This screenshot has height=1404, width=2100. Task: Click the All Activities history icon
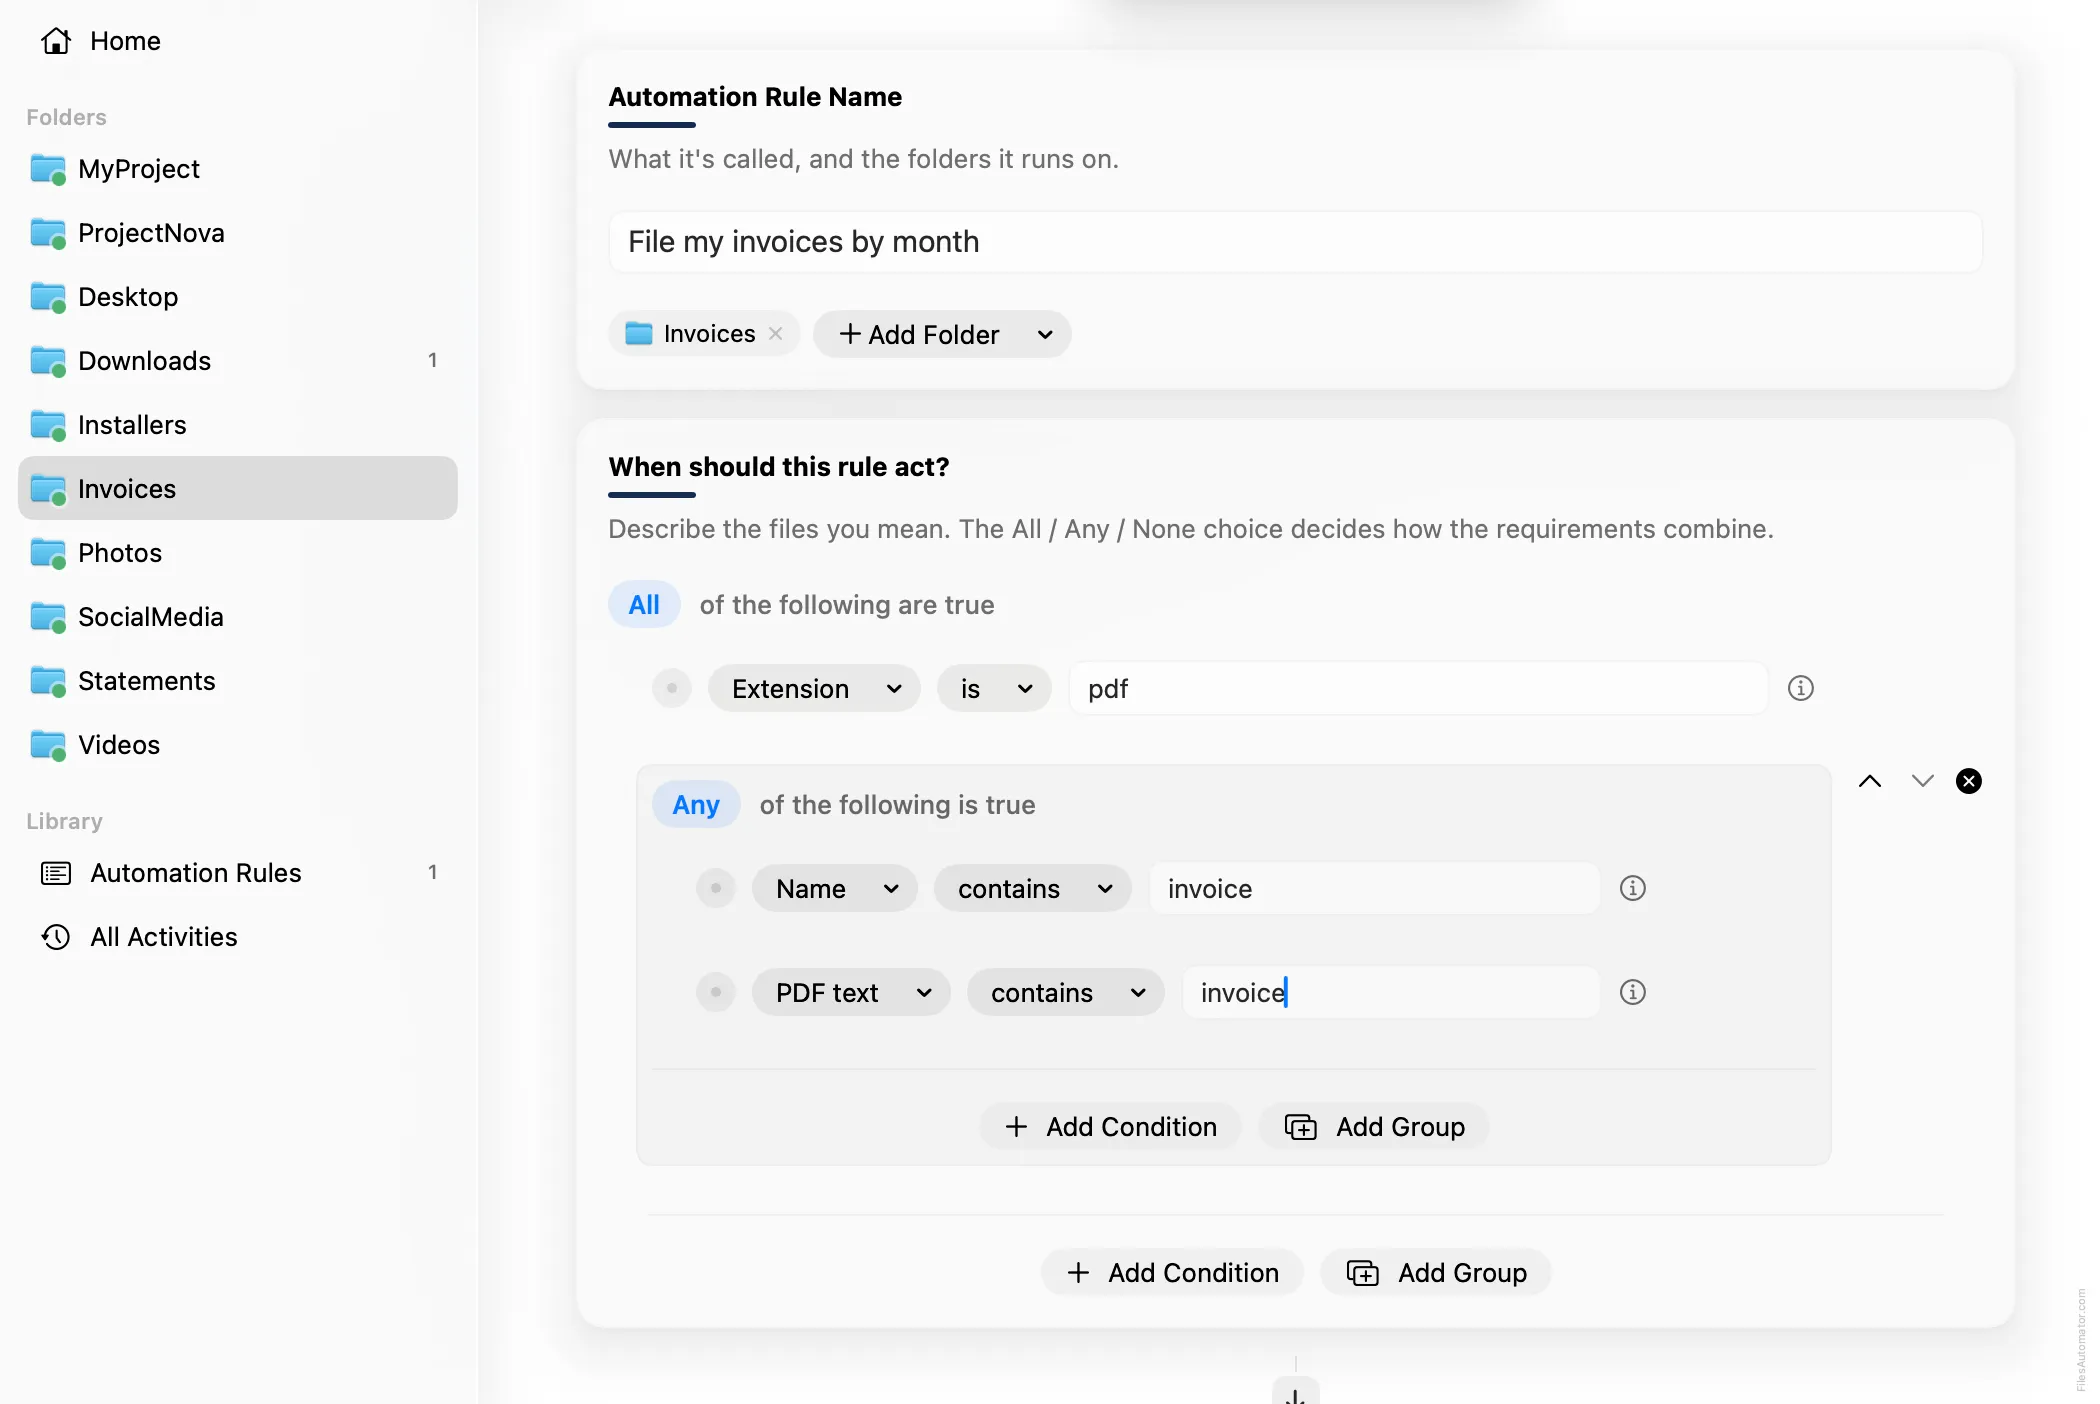coord(56,937)
